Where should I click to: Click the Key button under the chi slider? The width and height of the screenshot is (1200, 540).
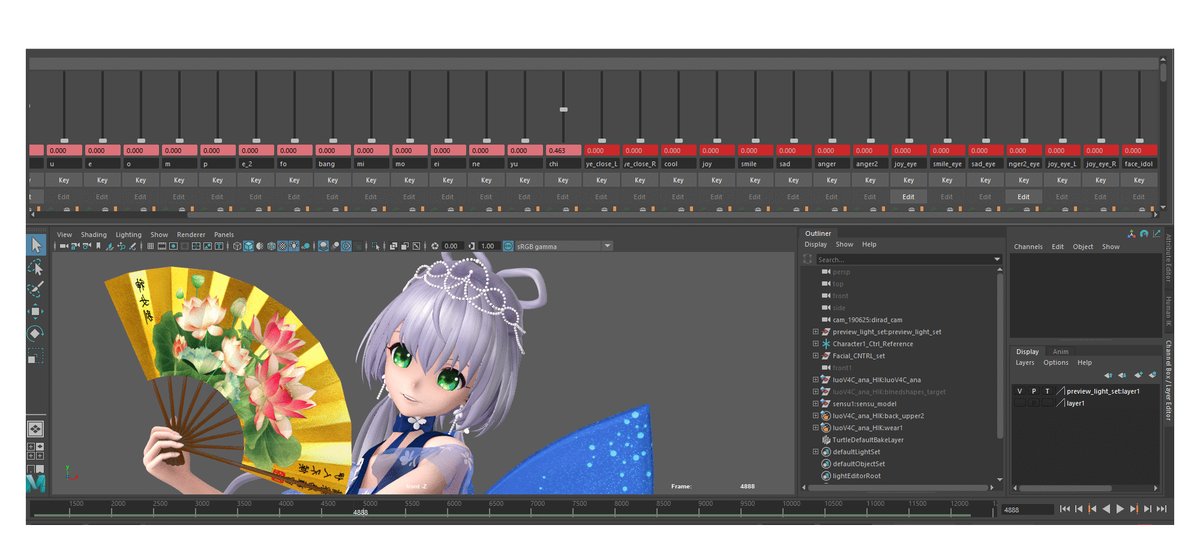coord(563,180)
